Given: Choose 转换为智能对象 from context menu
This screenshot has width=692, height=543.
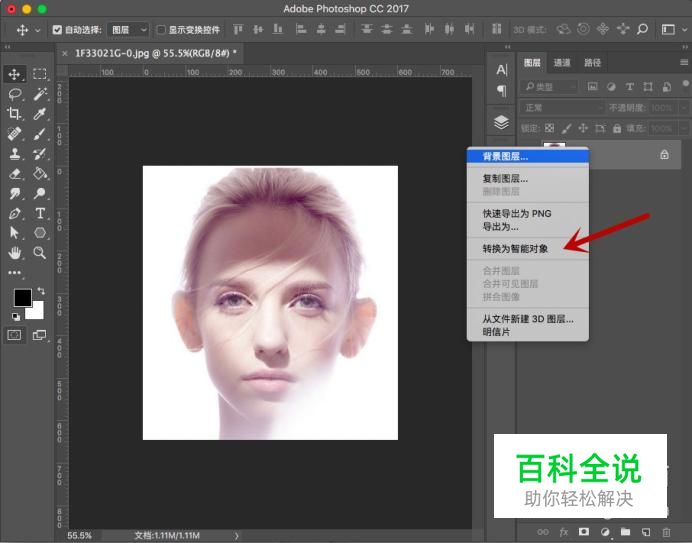Looking at the screenshot, I should (x=515, y=247).
